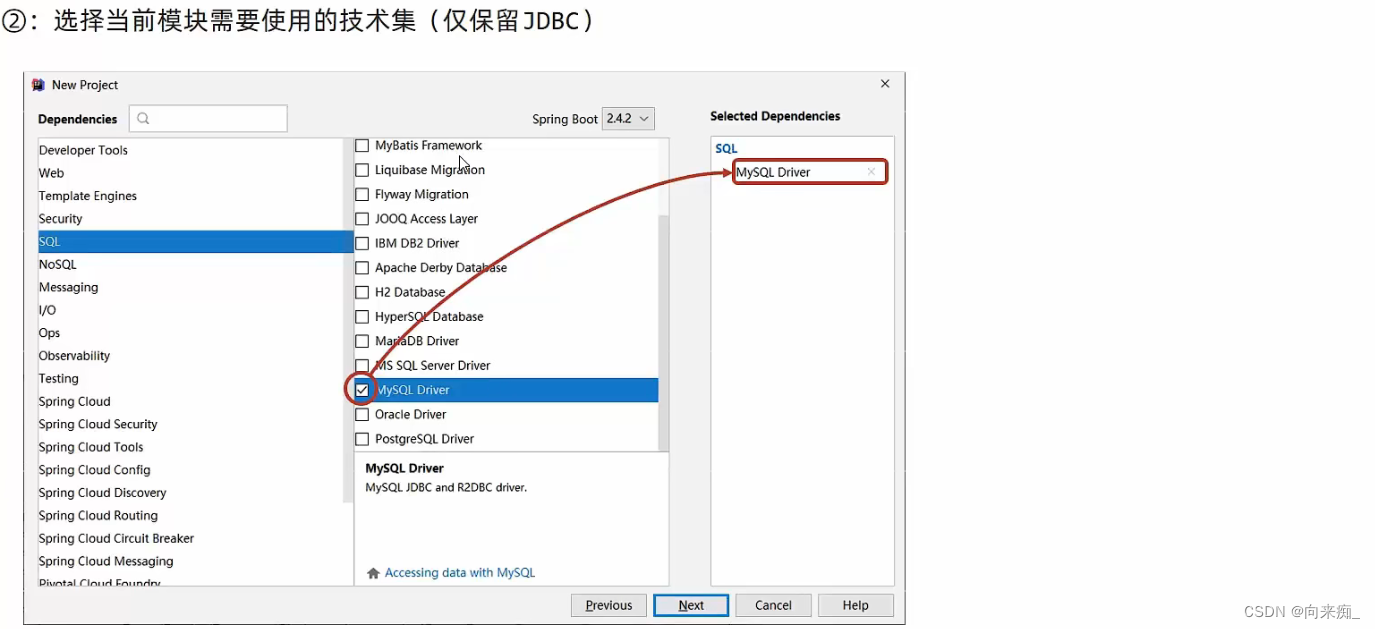This screenshot has width=1375, height=629.
Task: Check the Flyway Migration option
Action: click(362, 194)
